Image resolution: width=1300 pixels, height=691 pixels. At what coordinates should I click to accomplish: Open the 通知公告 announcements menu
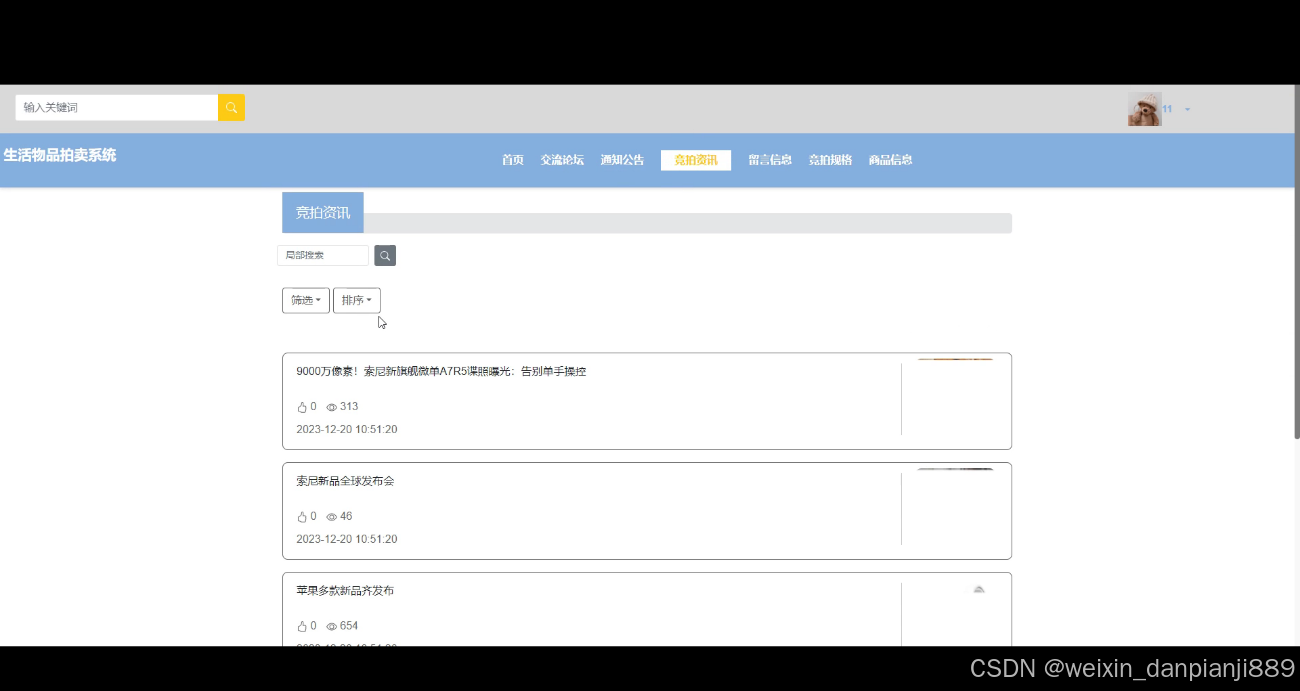click(x=622, y=160)
